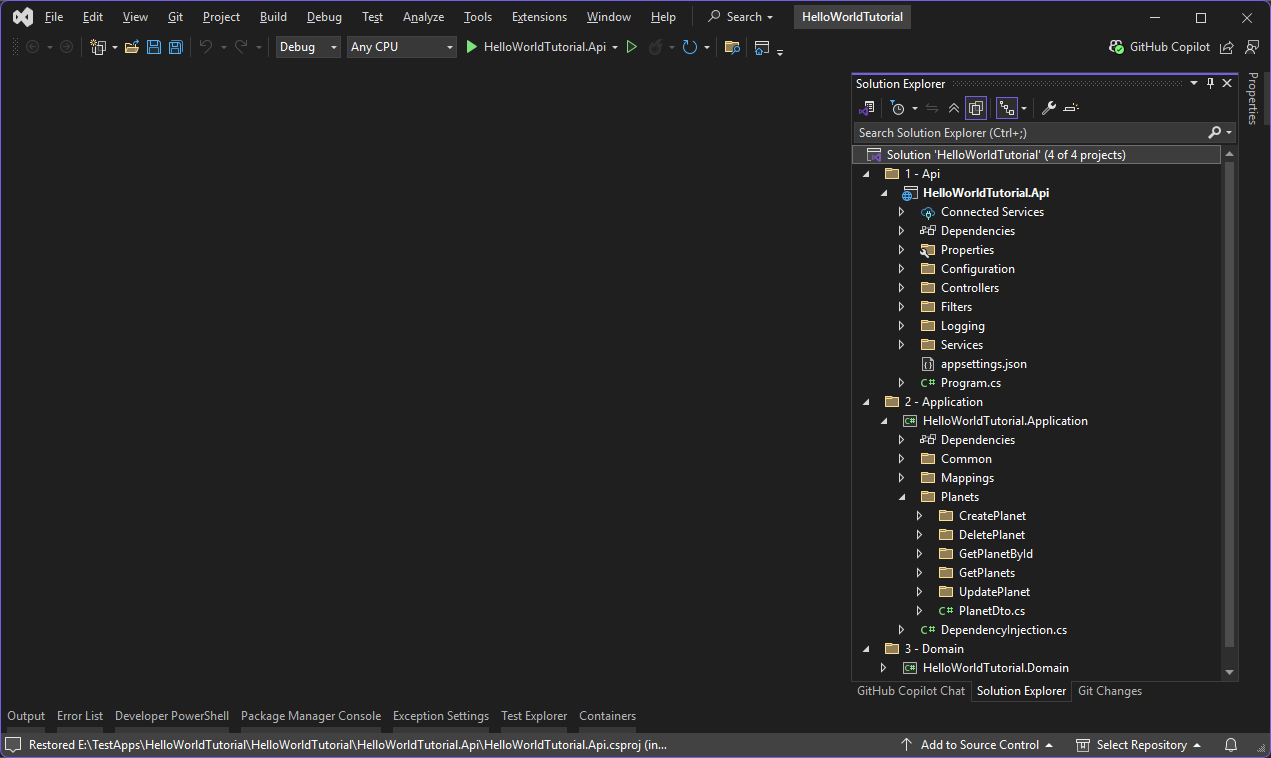The width and height of the screenshot is (1271, 758).
Task: Open the File menu
Action: coord(54,17)
